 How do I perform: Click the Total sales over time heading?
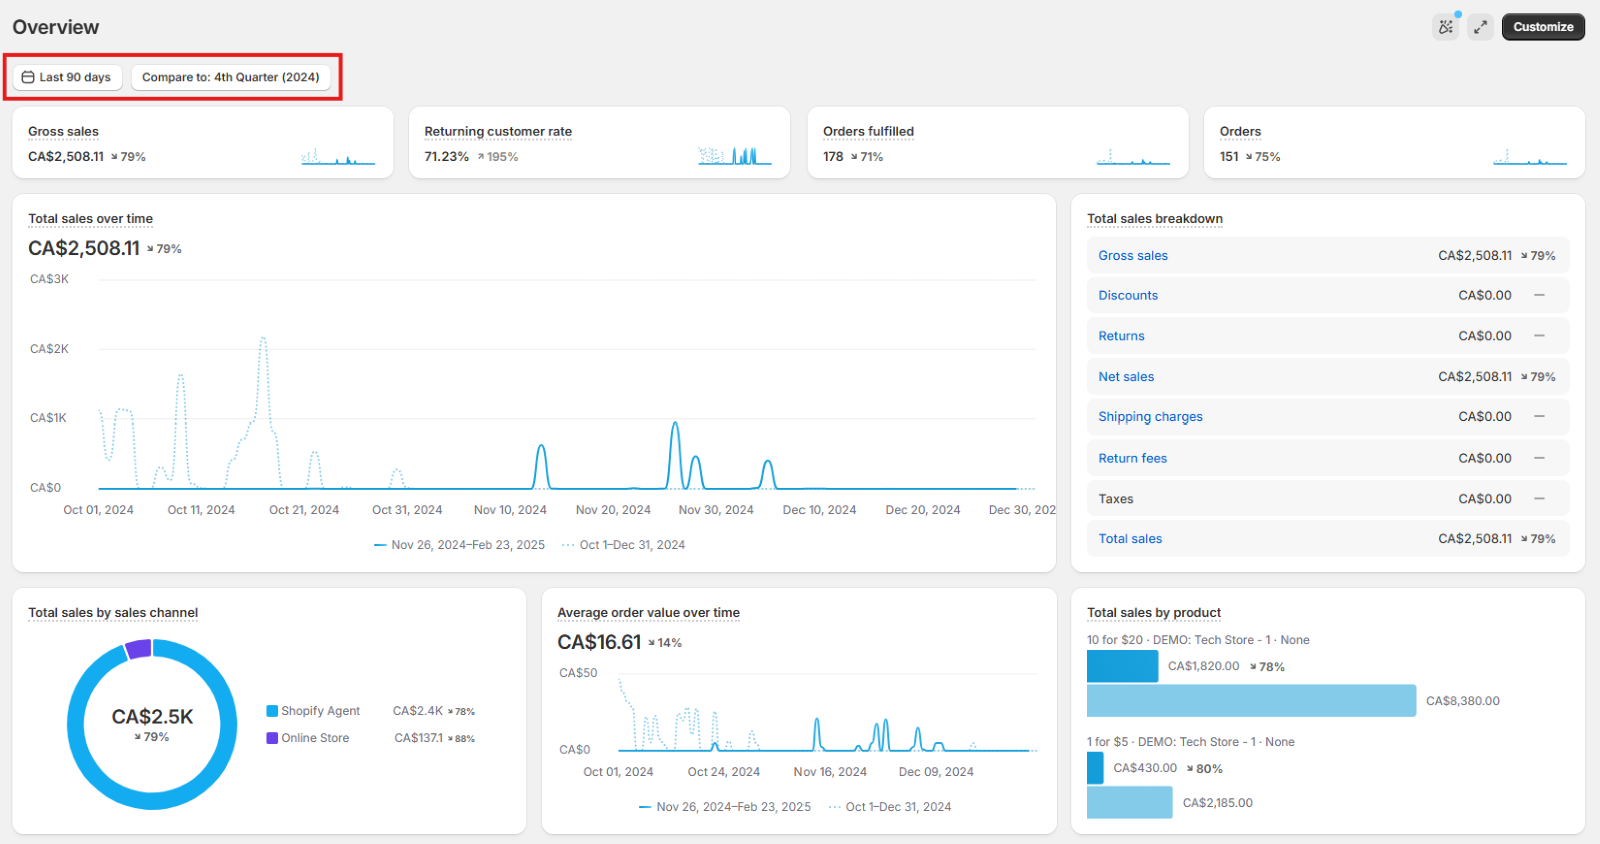pos(90,219)
